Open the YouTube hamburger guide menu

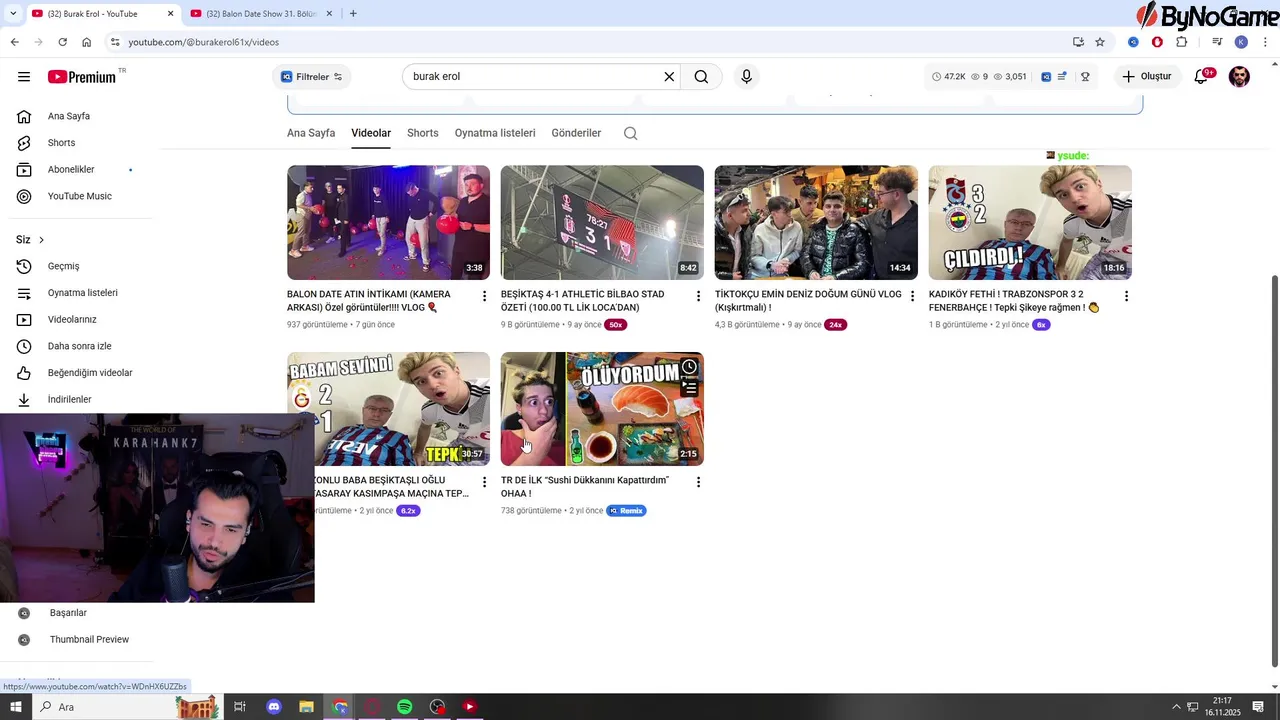tap(24, 77)
